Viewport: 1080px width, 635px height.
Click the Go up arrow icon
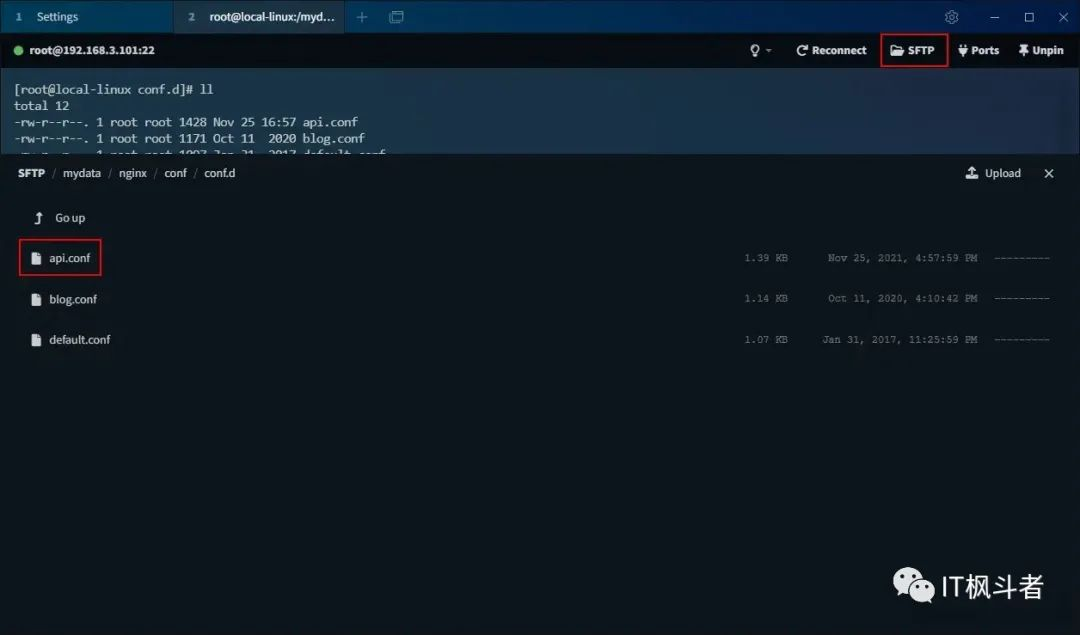(x=39, y=218)
